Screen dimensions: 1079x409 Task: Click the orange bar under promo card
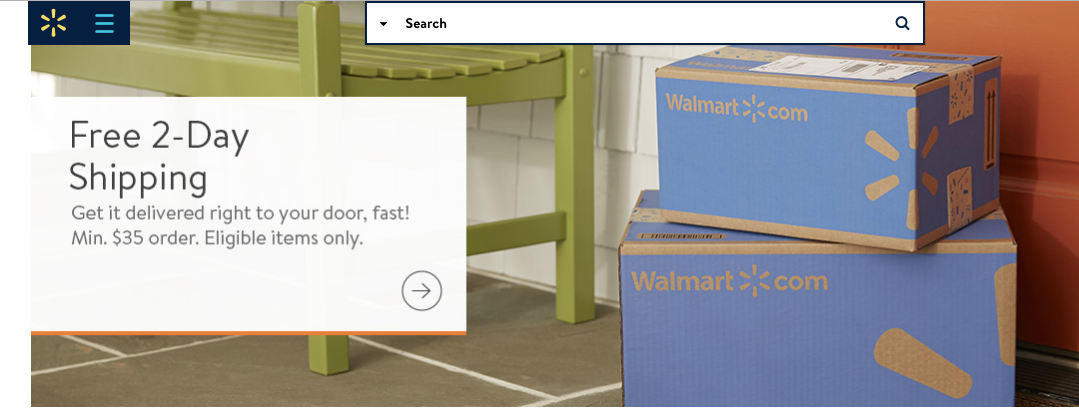[248, 333]
